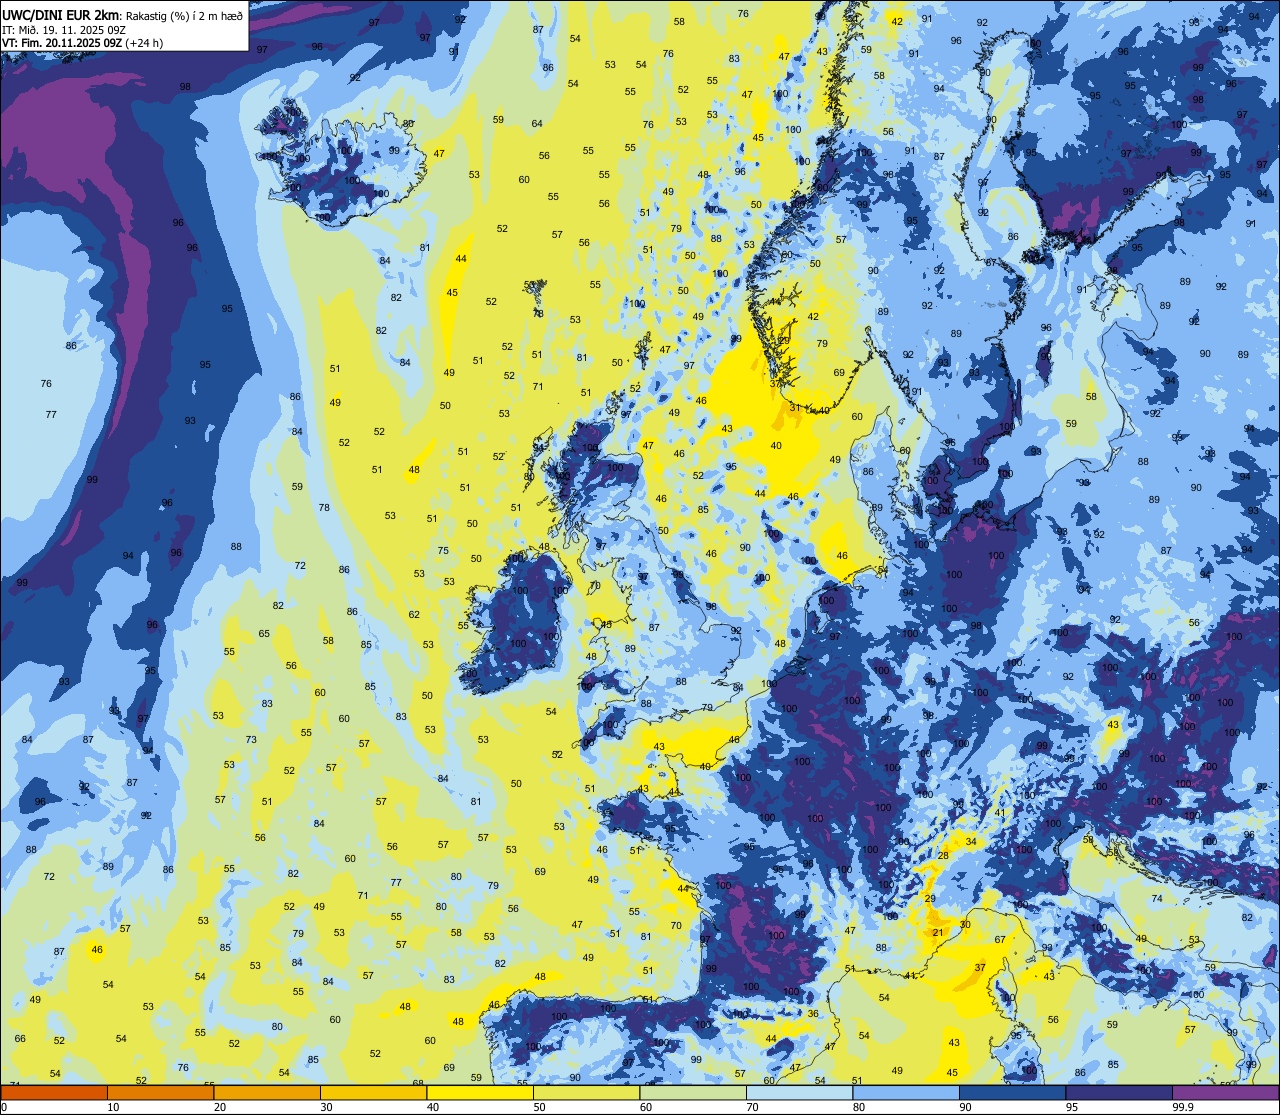Click the humidity value '34' near the Alps

tap(970, 842)
